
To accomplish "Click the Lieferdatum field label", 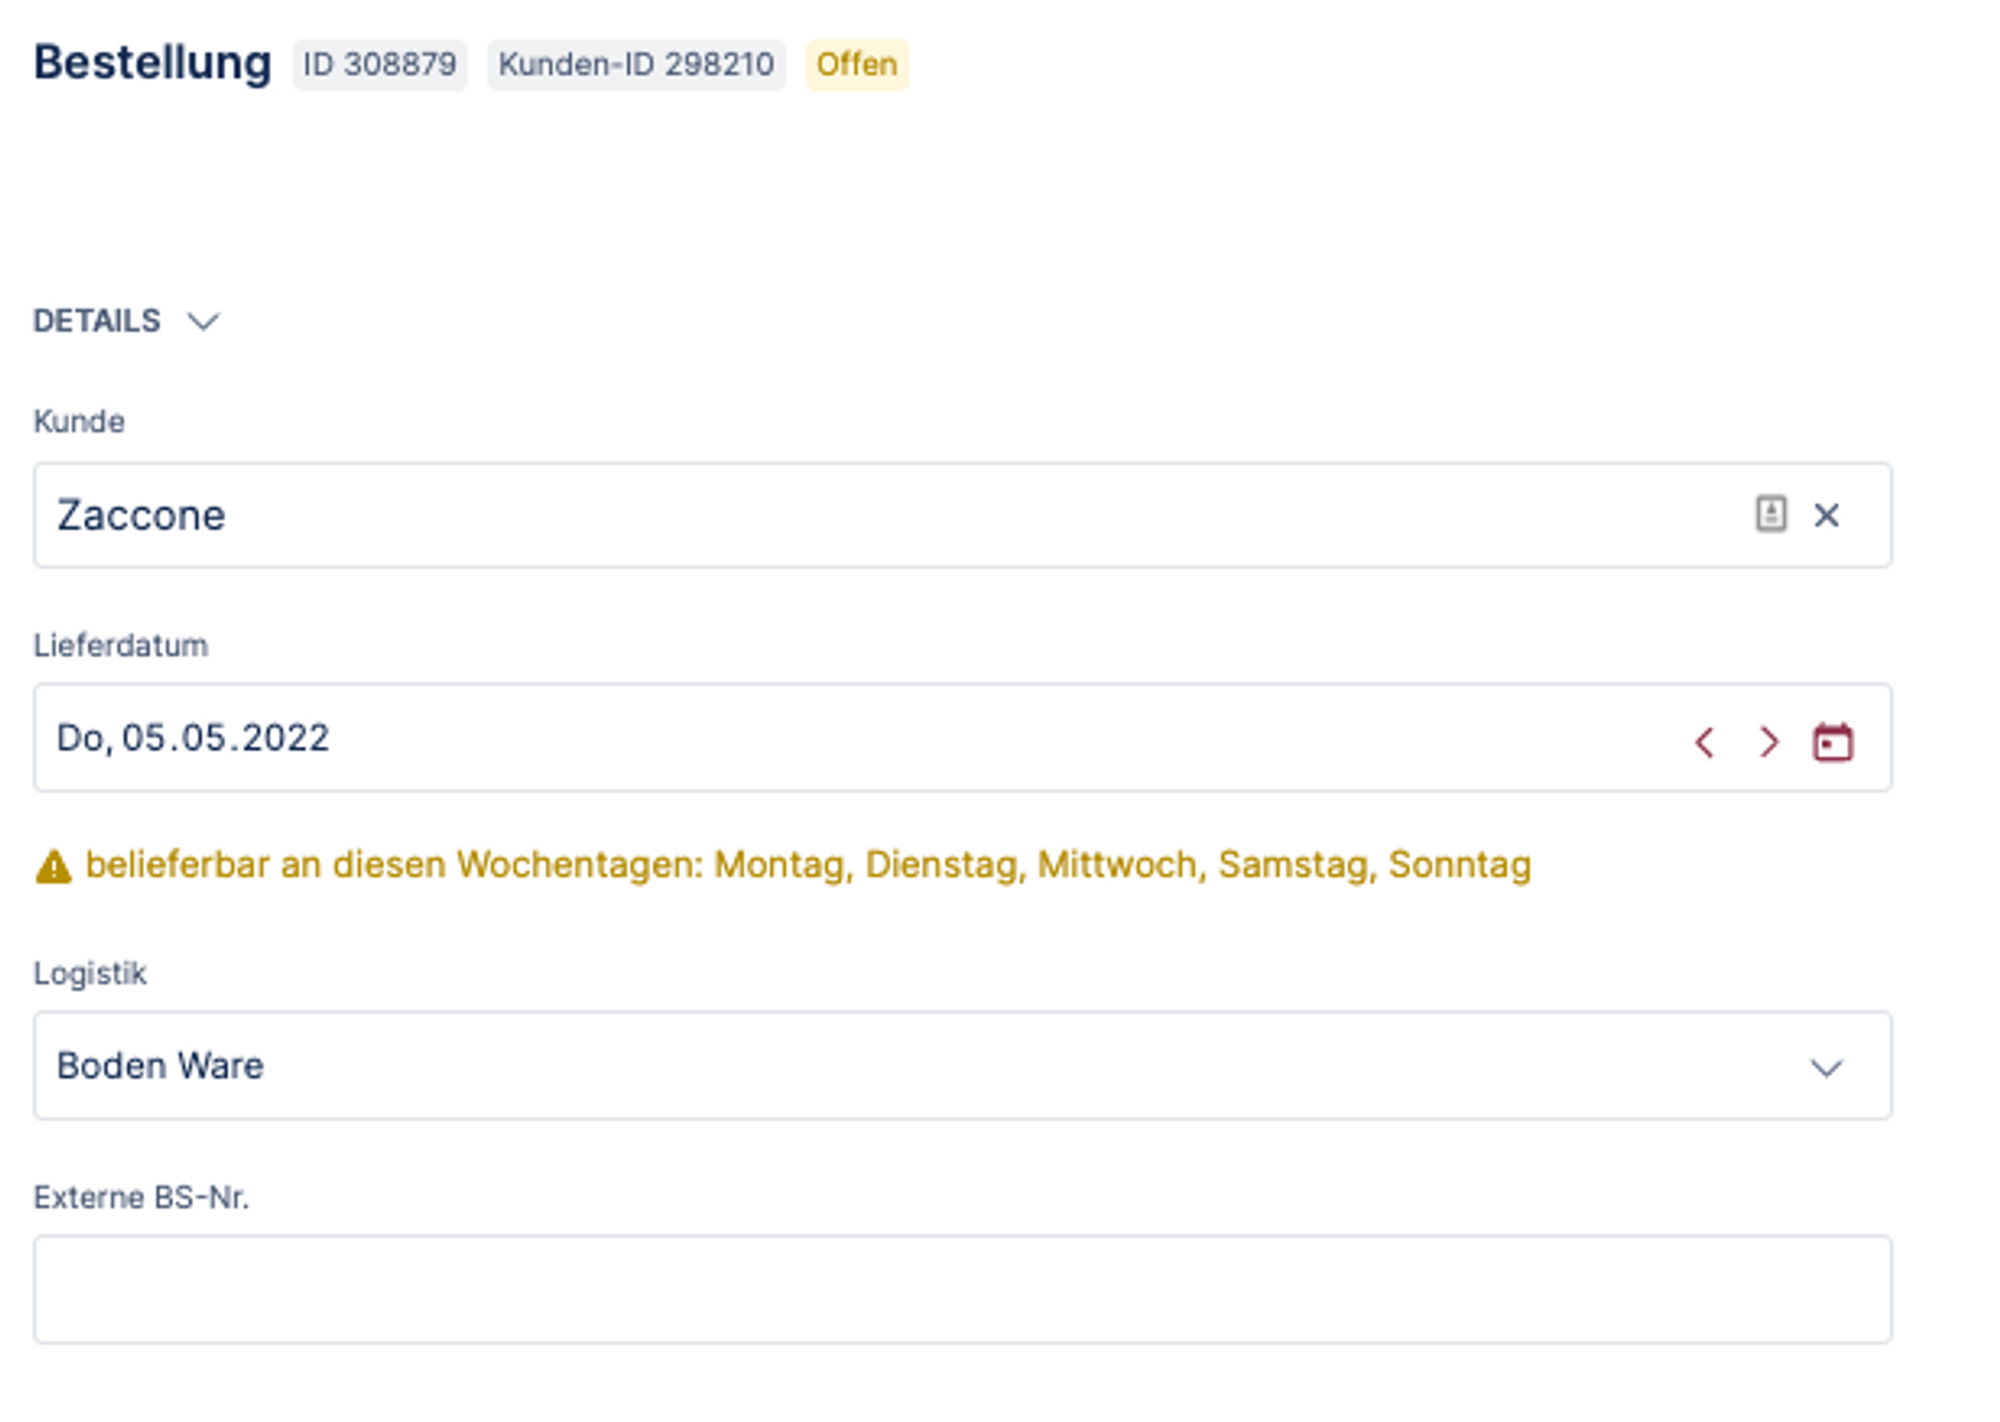I will tap(121, 645).
